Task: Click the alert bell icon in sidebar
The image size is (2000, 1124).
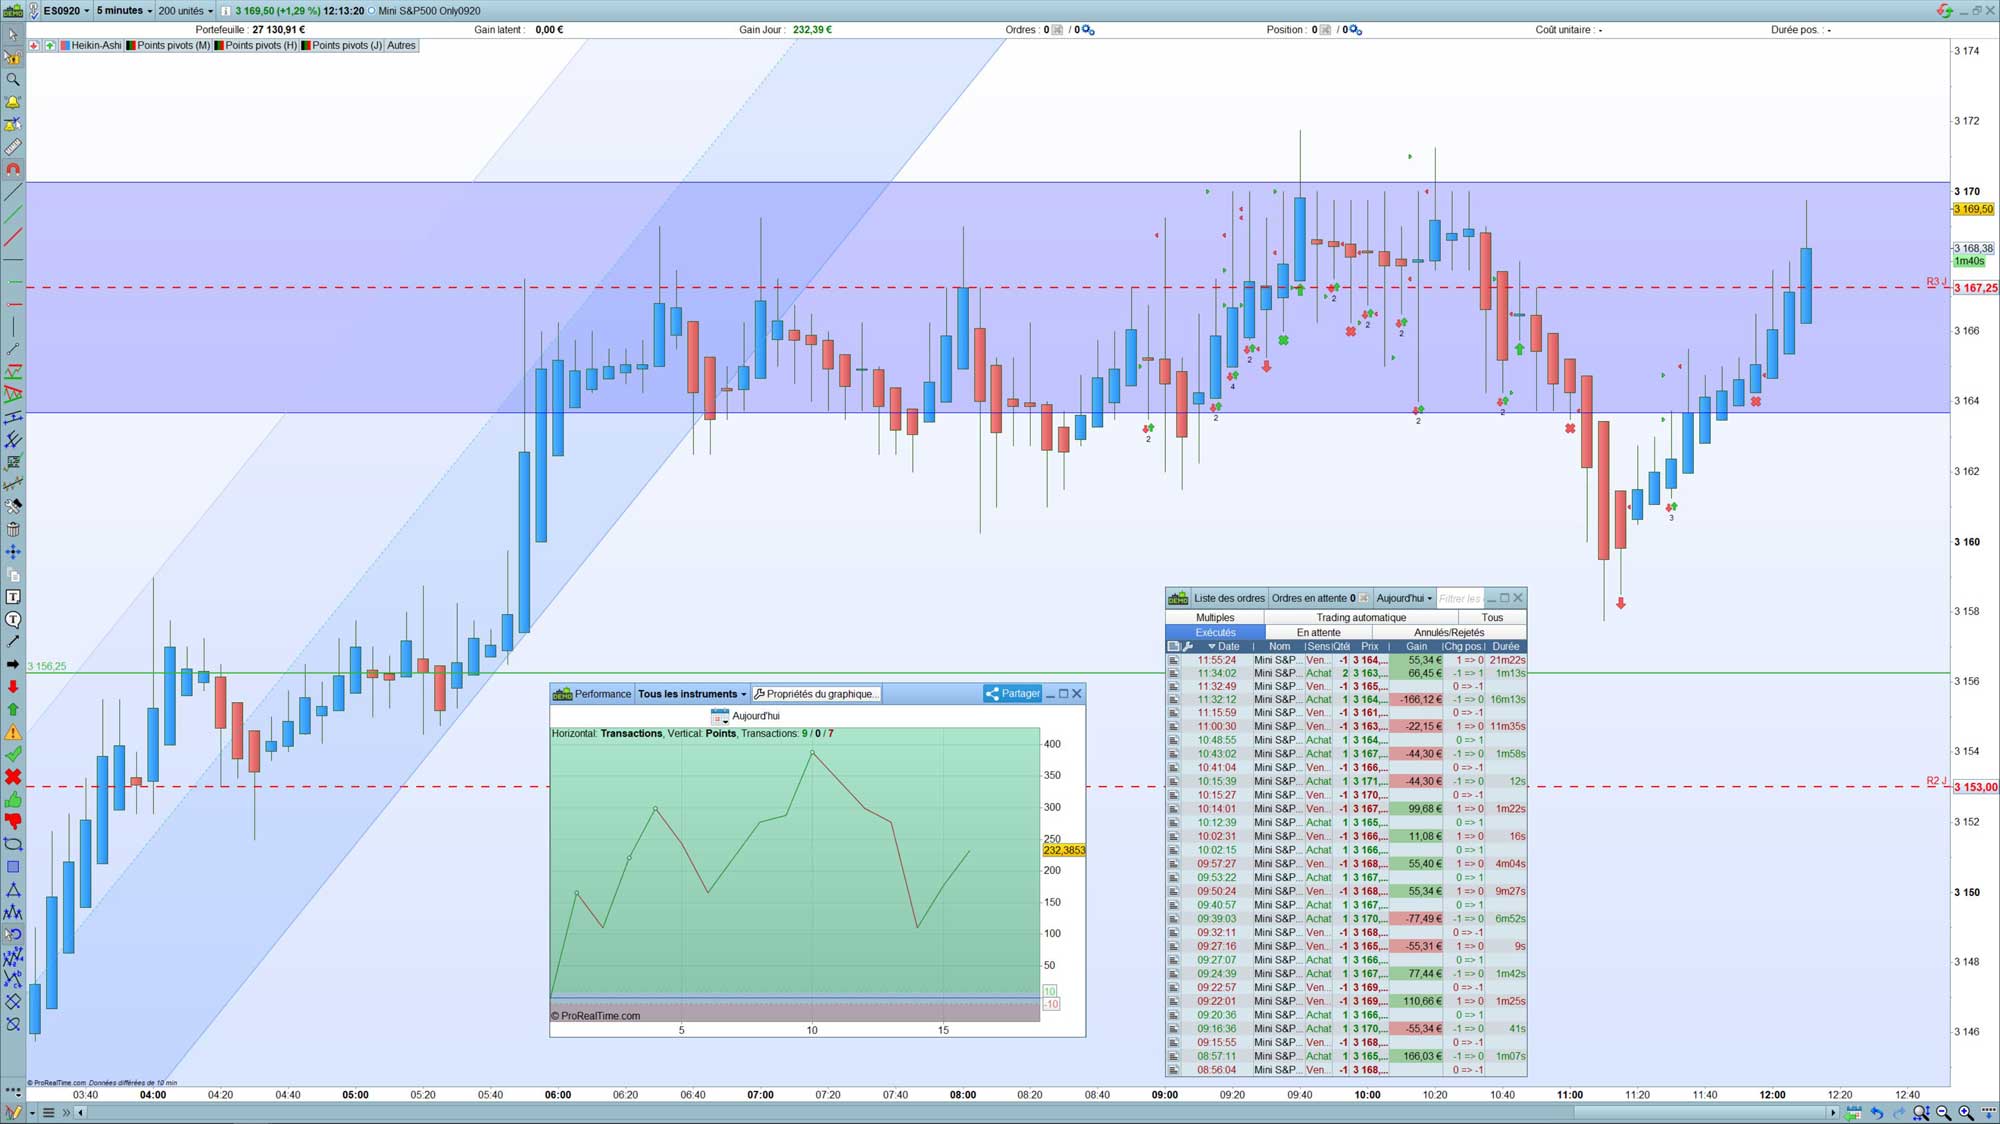Action: (13, 102)
